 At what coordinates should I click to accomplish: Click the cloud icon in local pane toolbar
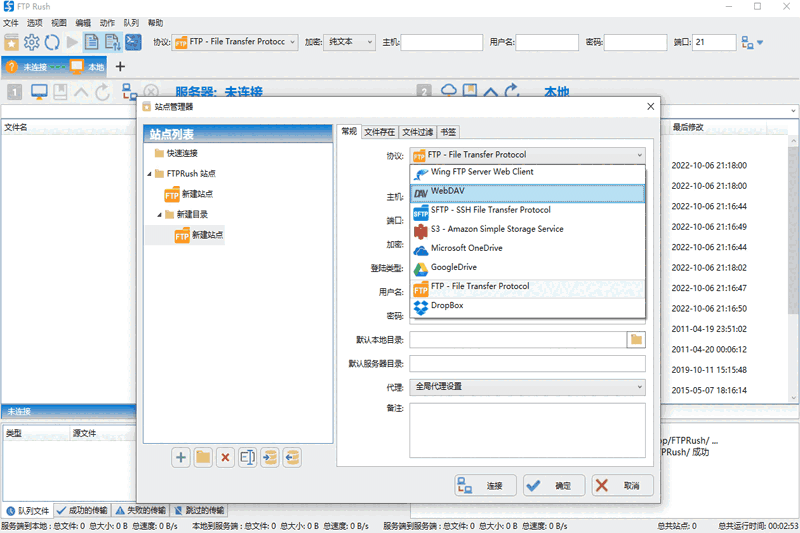coord(448,91)
